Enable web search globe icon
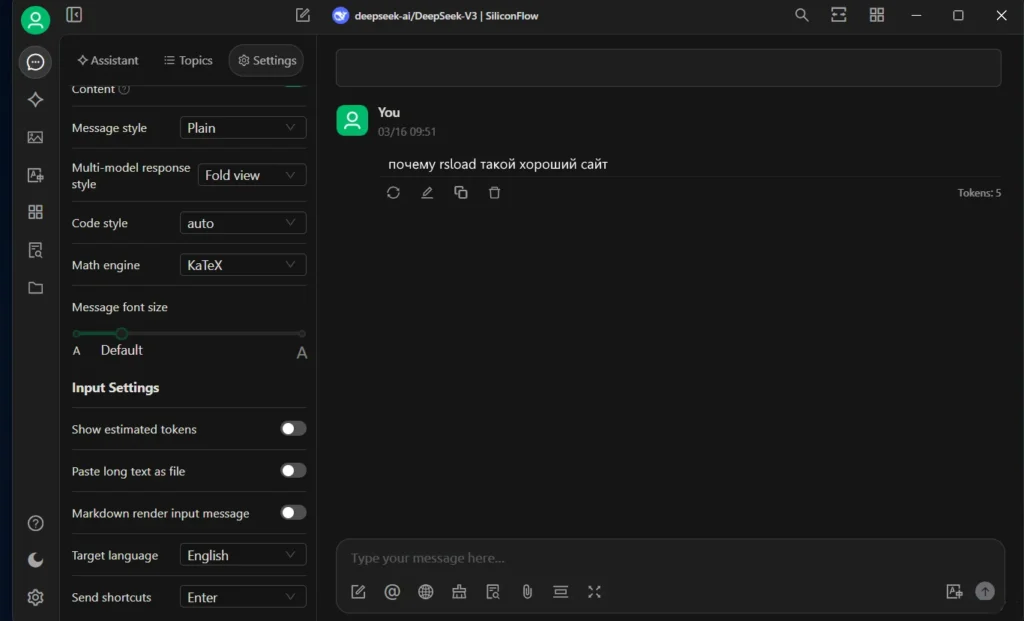The image size is (1024, 621). coord(426,592)
